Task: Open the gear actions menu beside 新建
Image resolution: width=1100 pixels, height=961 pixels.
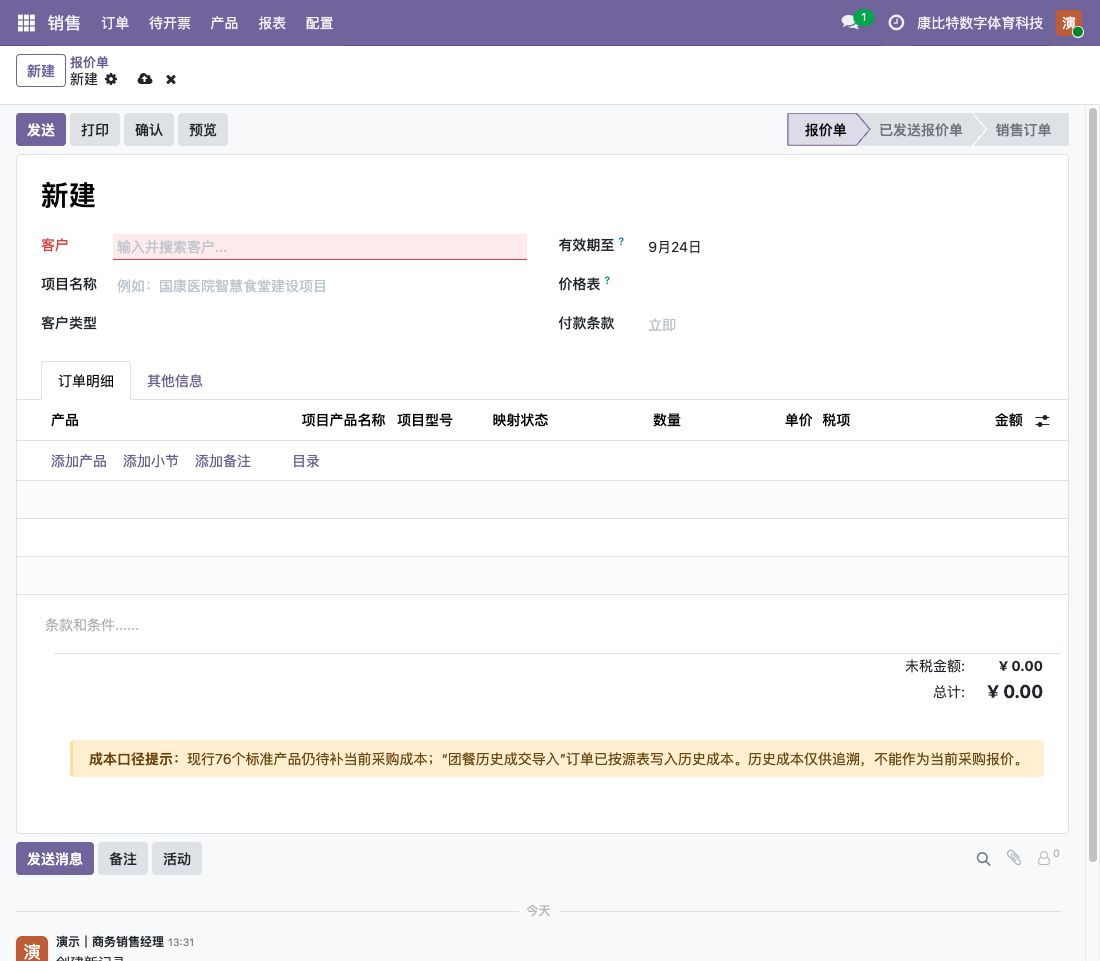Action: point(111,79)
